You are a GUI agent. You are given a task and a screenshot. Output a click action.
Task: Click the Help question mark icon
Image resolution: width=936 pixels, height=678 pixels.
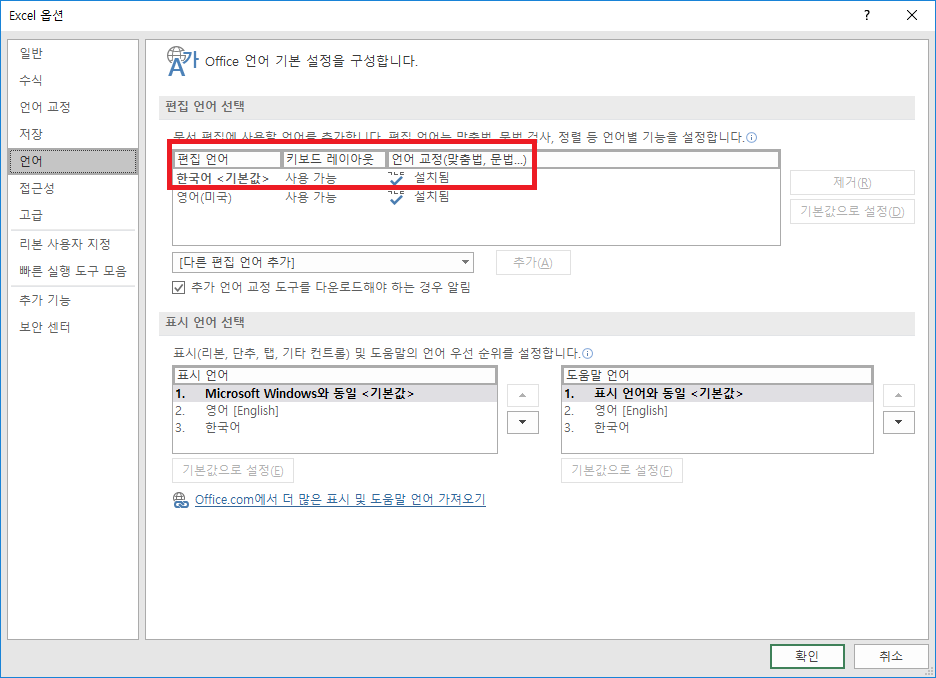tap(866, 15)
